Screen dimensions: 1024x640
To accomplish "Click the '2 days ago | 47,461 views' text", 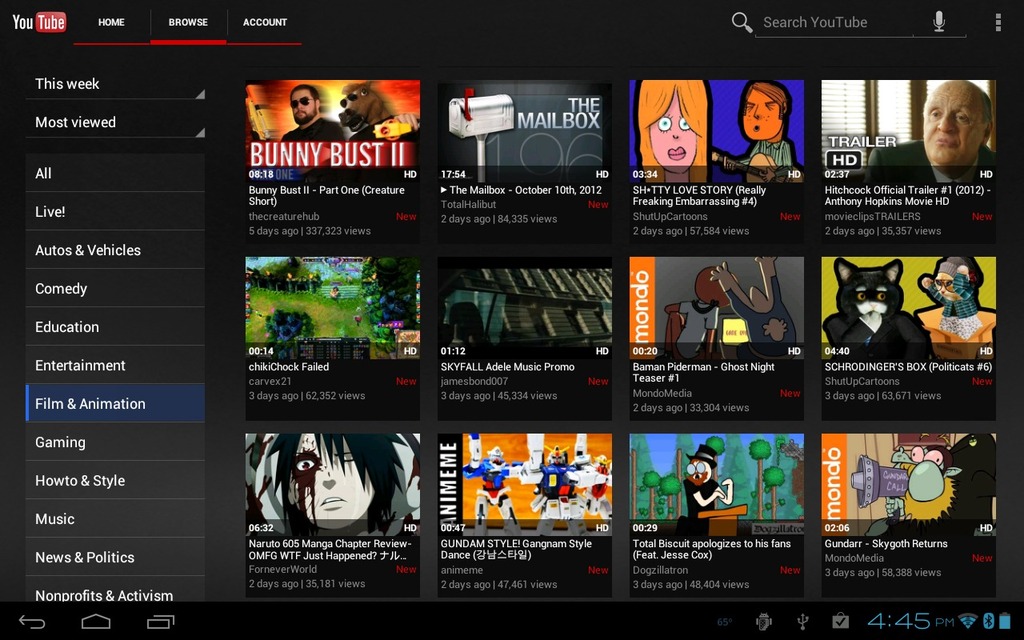I will (499, 584).
